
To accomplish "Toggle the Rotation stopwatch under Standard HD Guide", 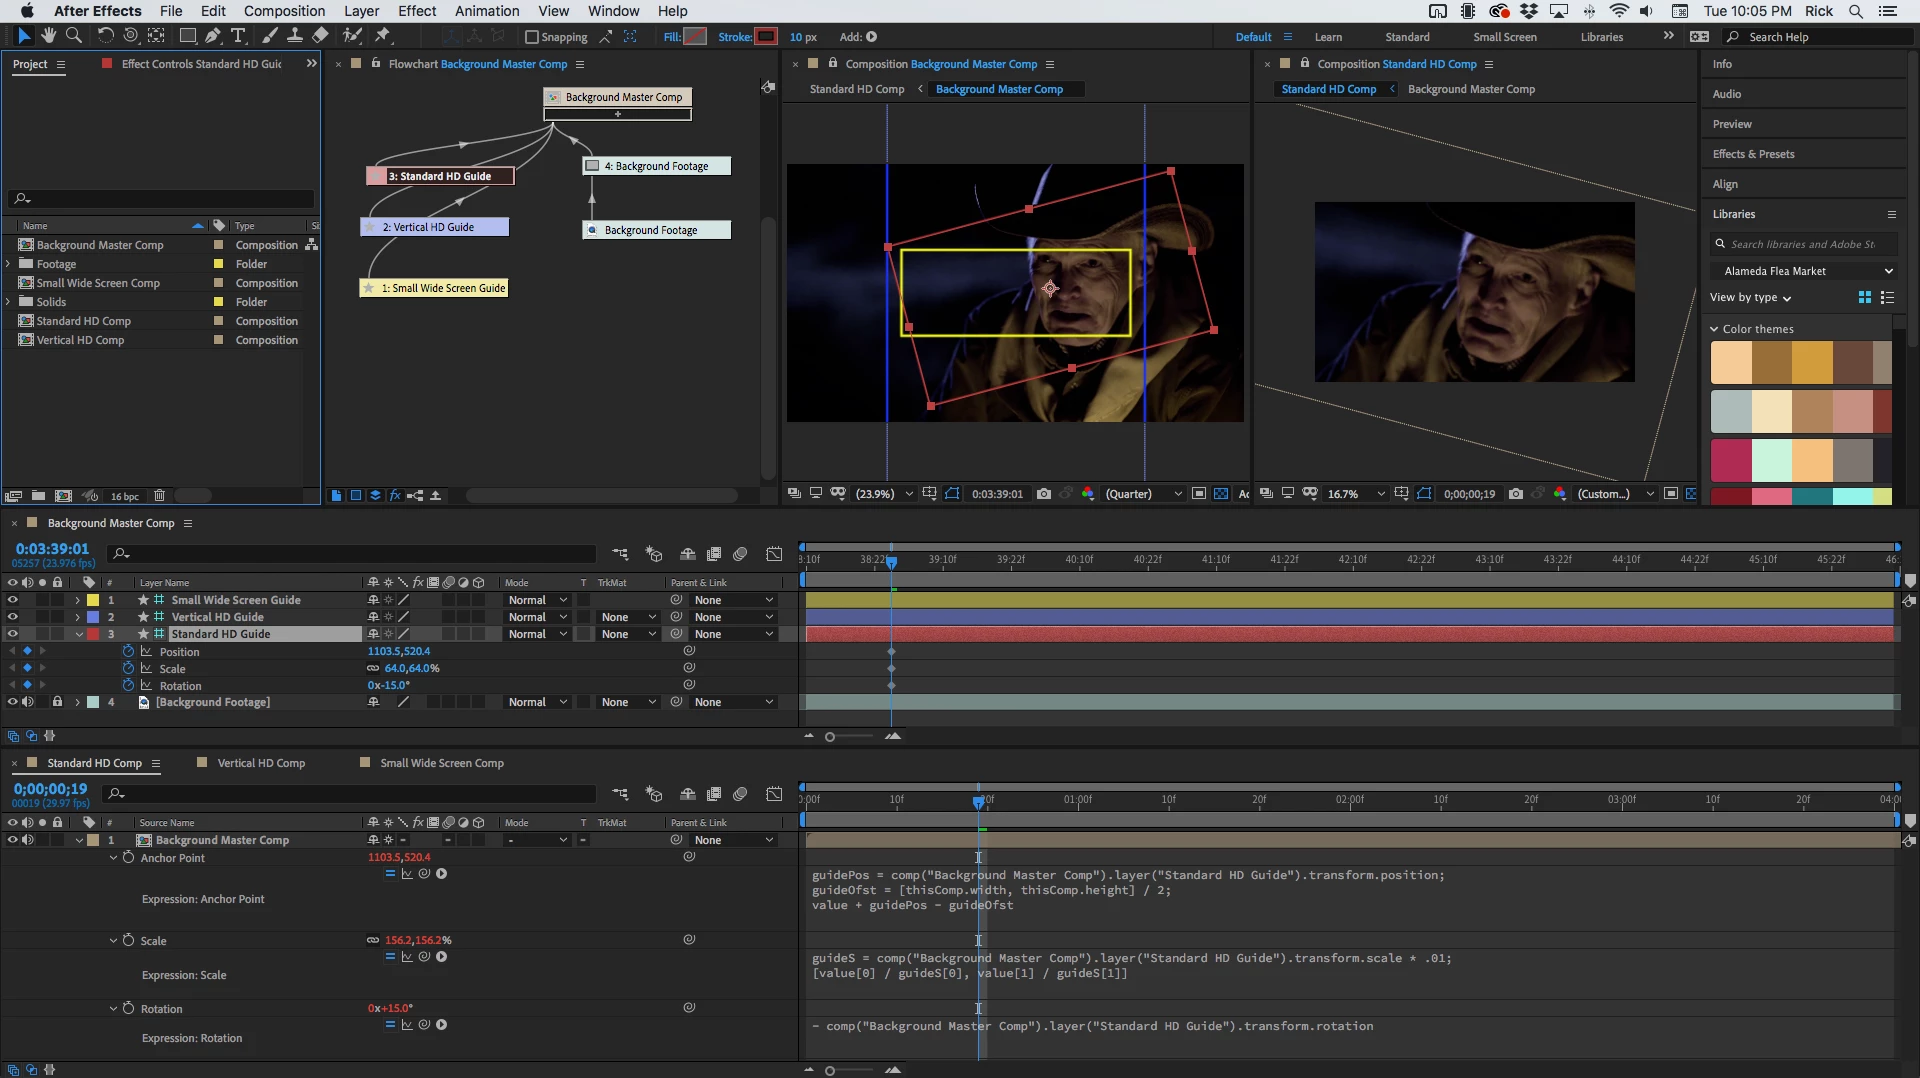I will coord(129,686).
